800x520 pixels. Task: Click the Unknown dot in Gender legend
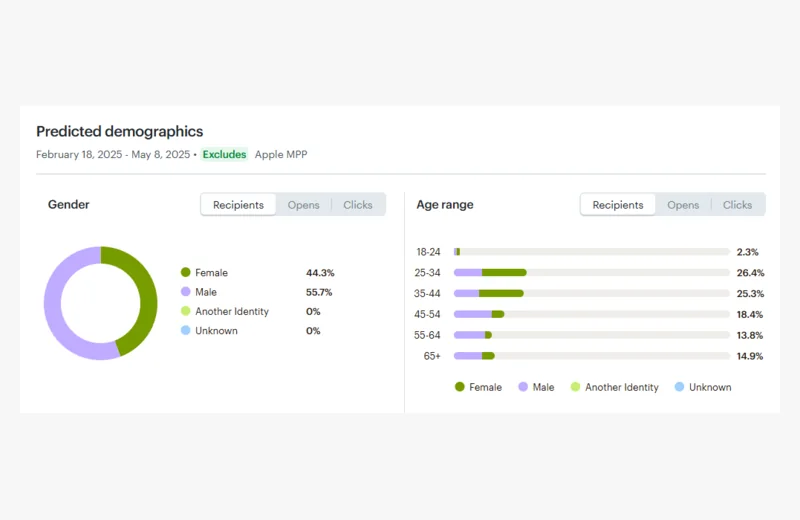click(x=186, y=330)
